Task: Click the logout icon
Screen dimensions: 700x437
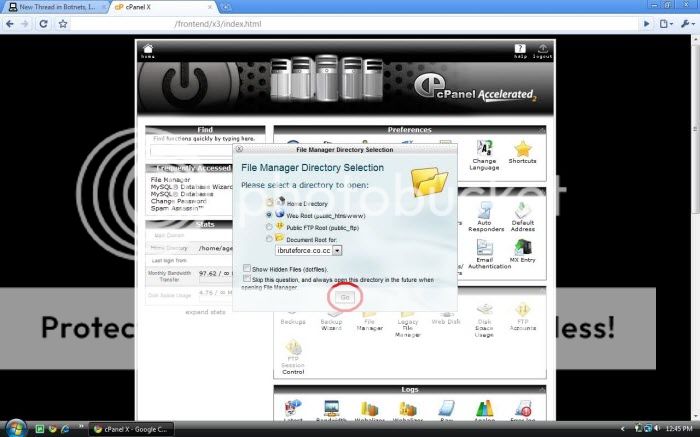Action: pos(541,48)
